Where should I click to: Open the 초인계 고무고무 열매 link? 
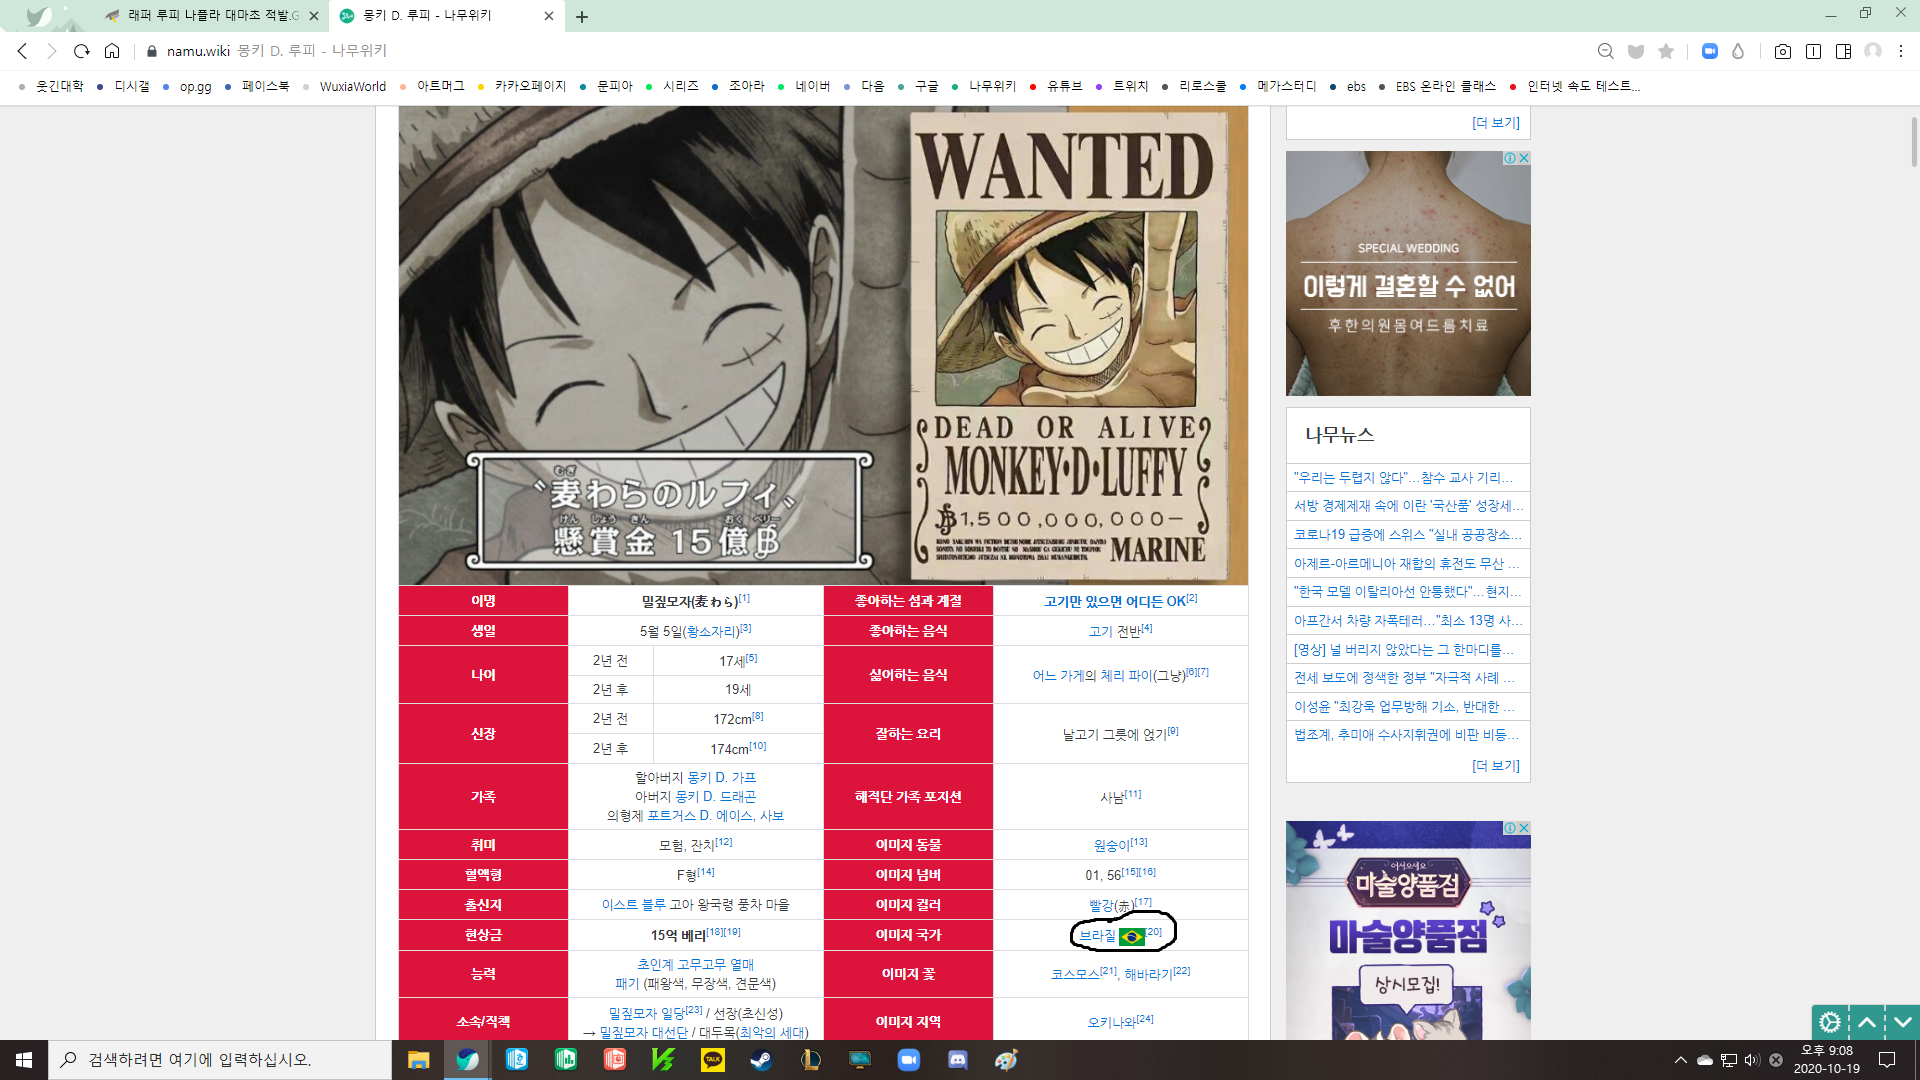[695, 965]
